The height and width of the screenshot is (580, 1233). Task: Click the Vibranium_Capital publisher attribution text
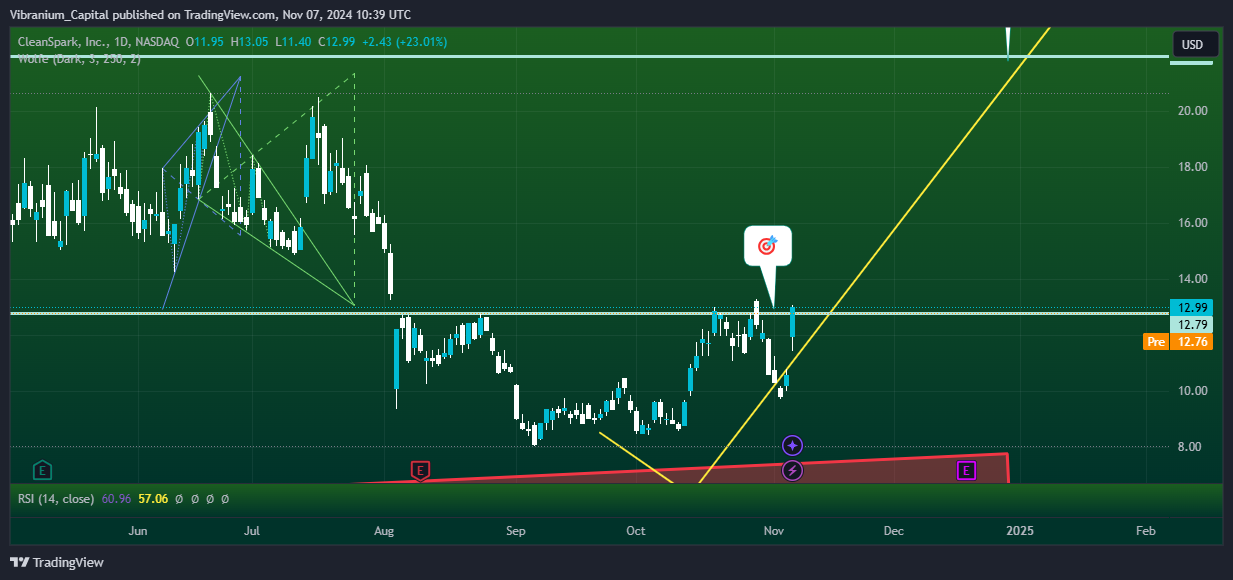pos(209,14)
